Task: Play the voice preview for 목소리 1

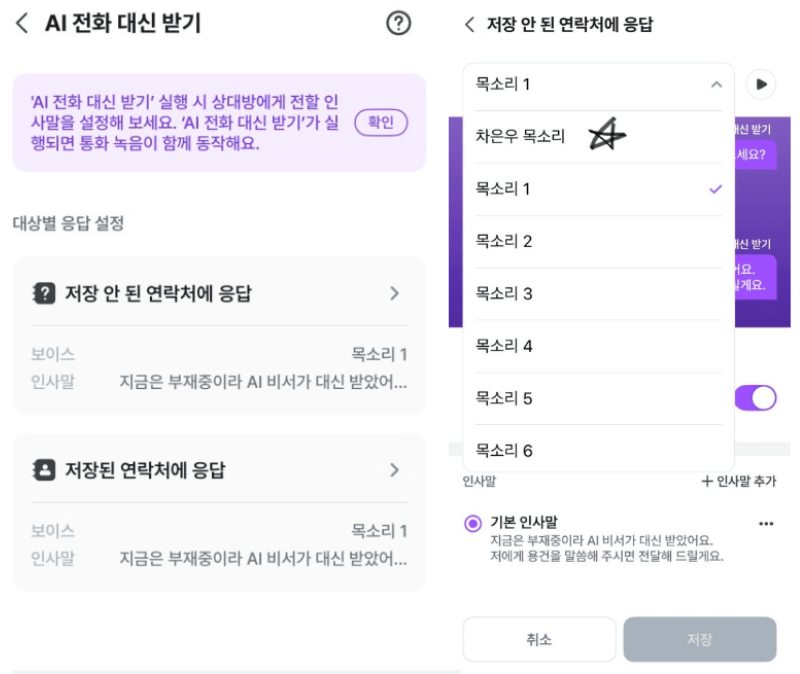Action: [762, 85]
